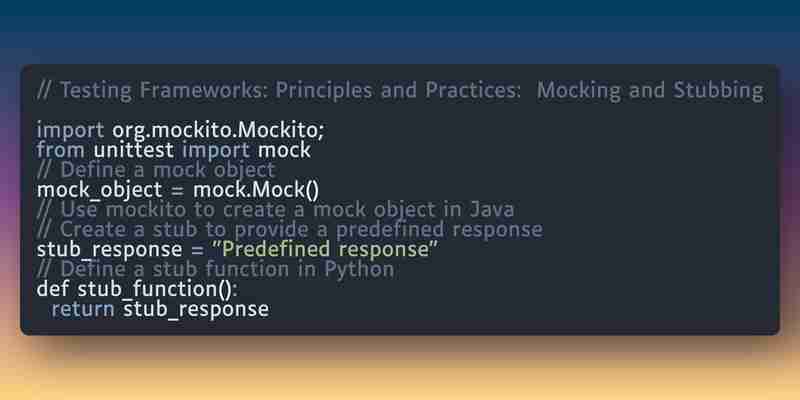Click the 'Create a stub to provide' comment
The width and height of the screenshot is (800, 400).
(290, 230)
